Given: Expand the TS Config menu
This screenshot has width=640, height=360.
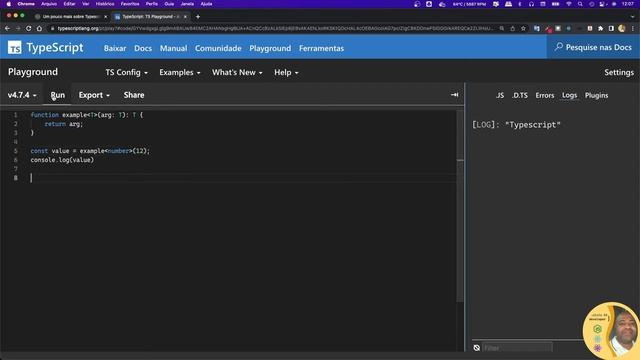Looking at the screenshot, I should click(x=127, y=72).
